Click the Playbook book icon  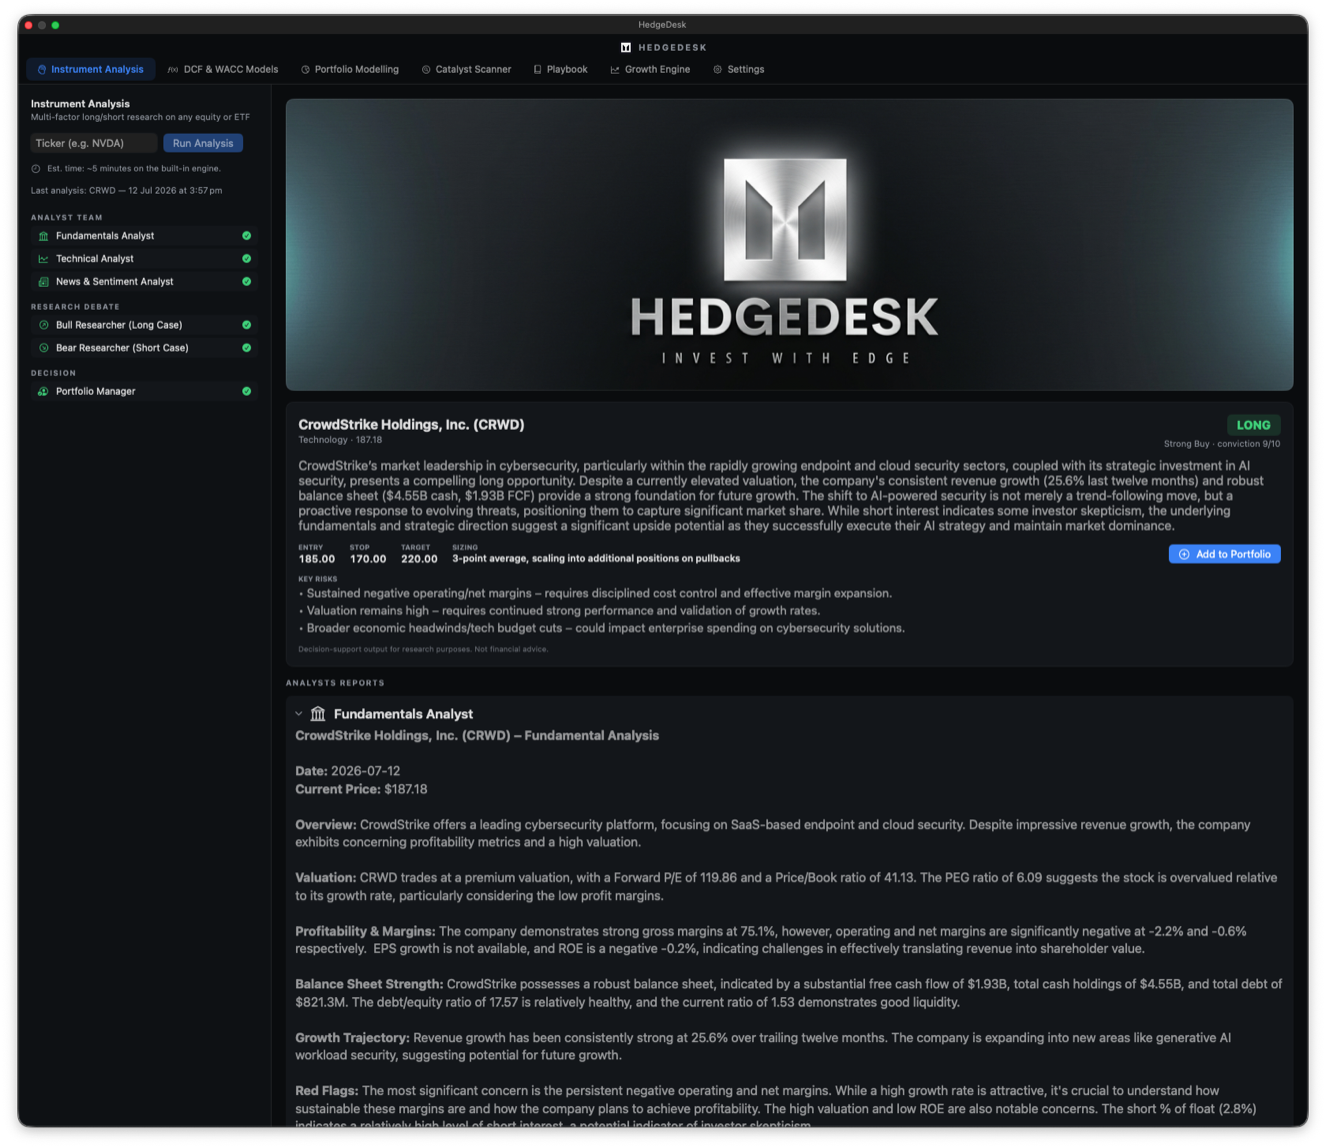pyautogui.click(x=537, y=70)
